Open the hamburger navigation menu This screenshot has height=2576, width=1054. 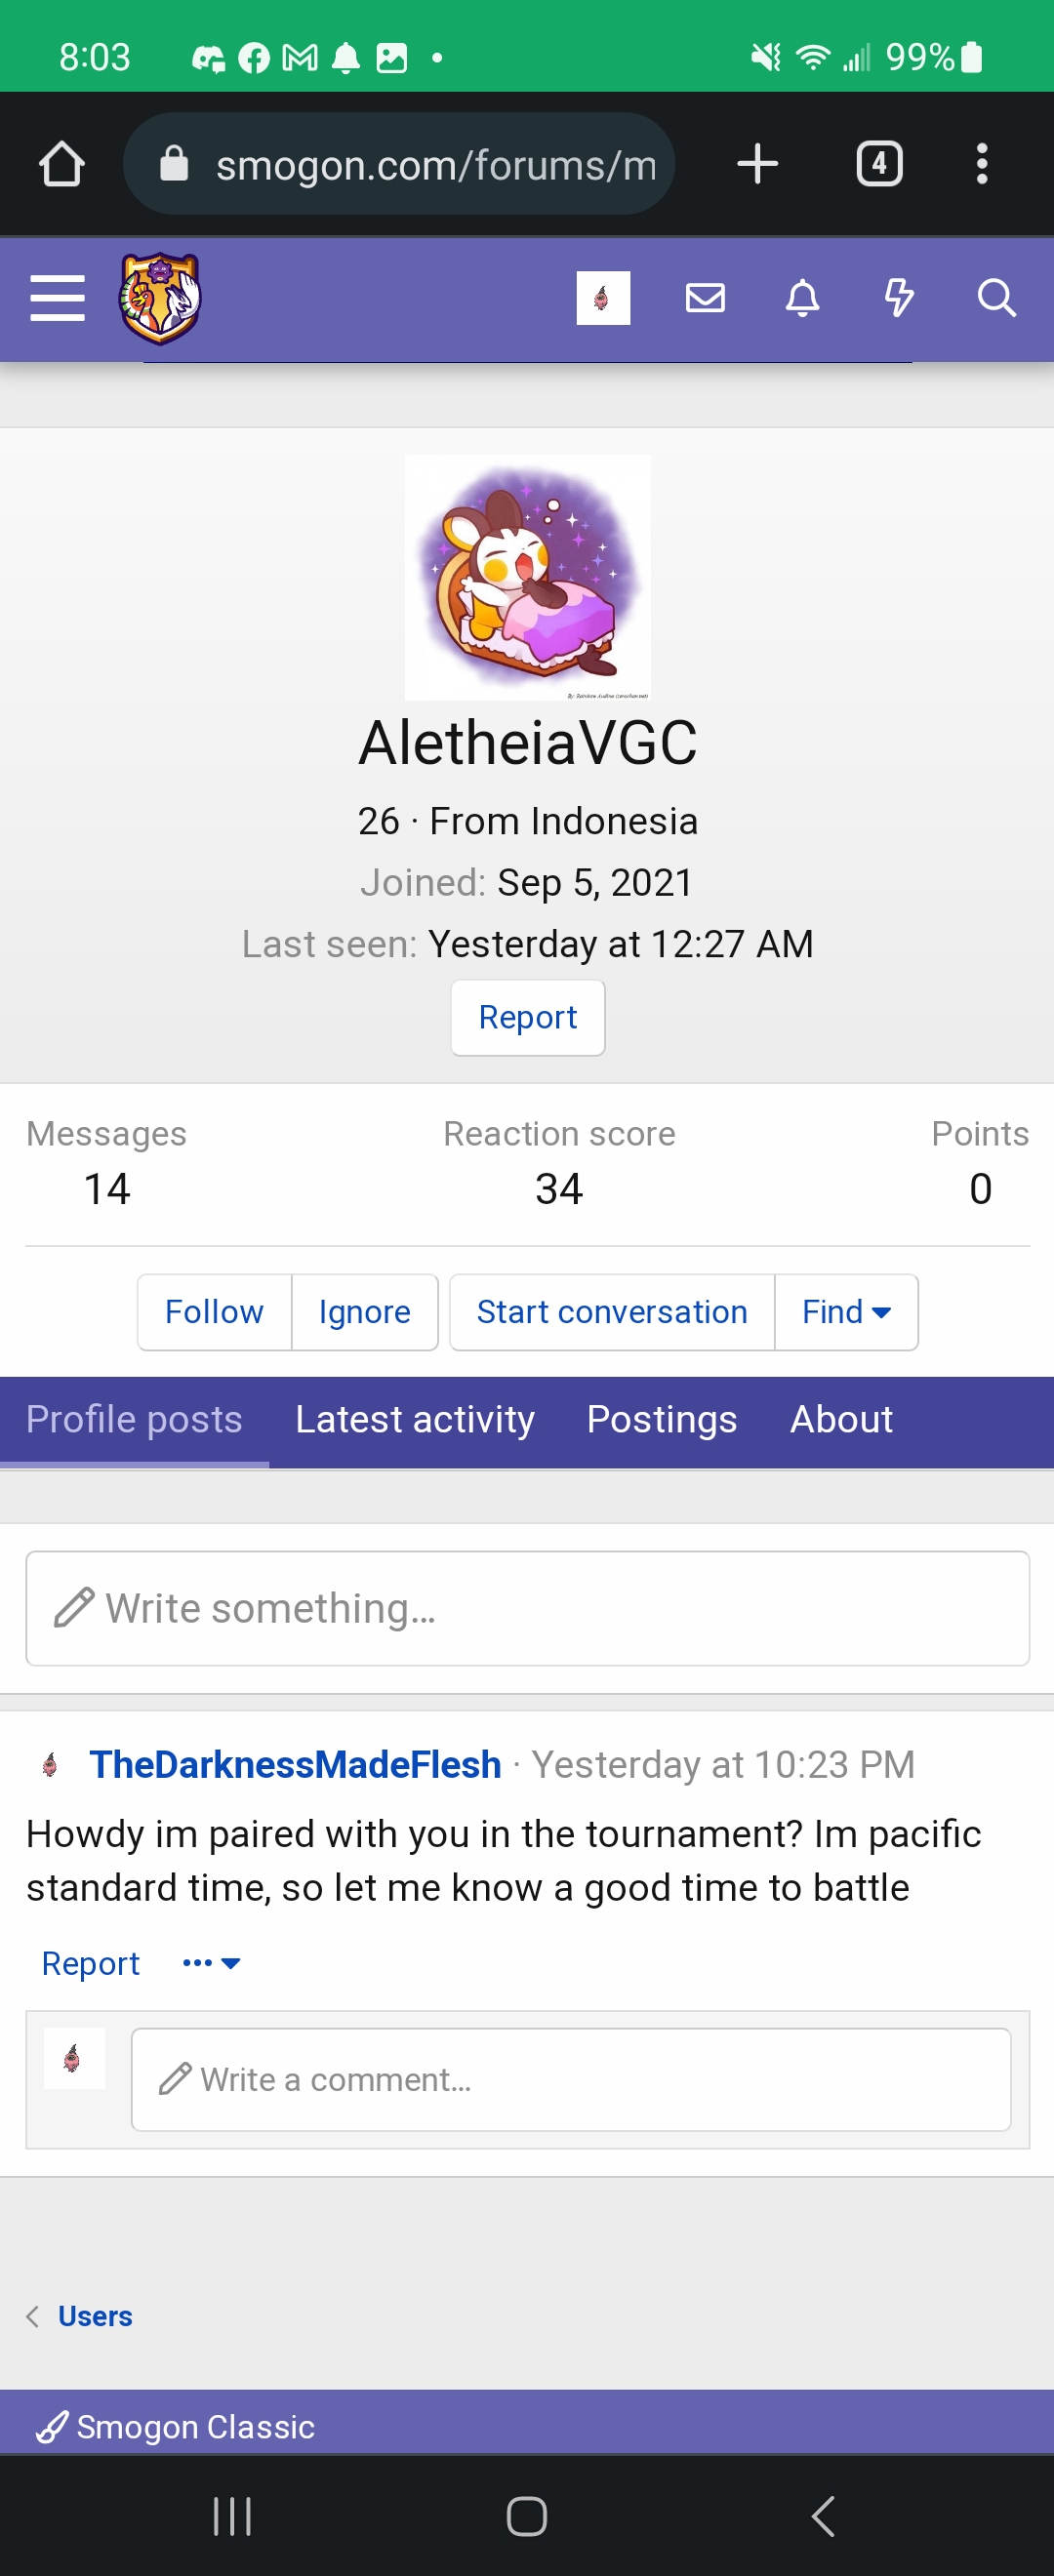pos(58,298)
